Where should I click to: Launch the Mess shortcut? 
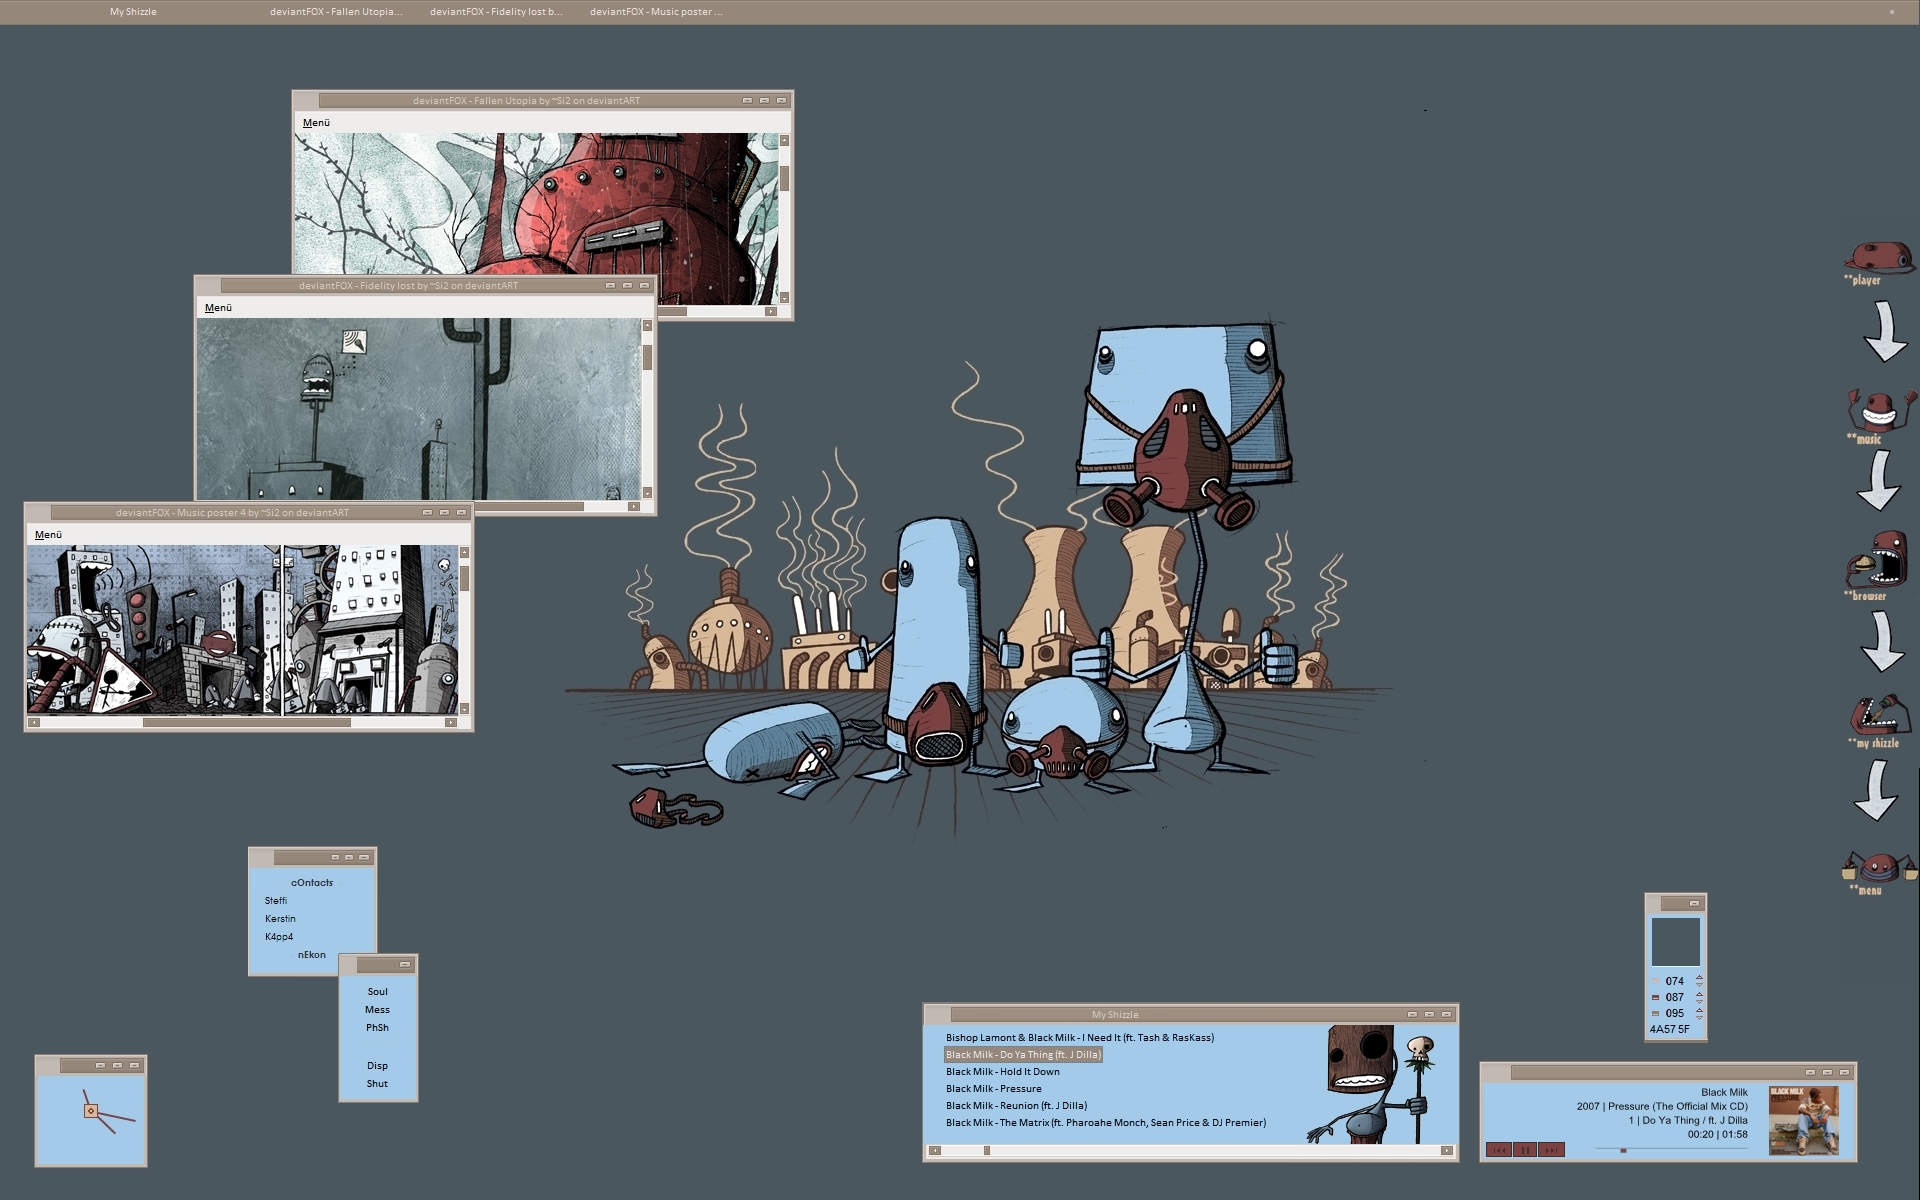click(x=377, y=1010)
